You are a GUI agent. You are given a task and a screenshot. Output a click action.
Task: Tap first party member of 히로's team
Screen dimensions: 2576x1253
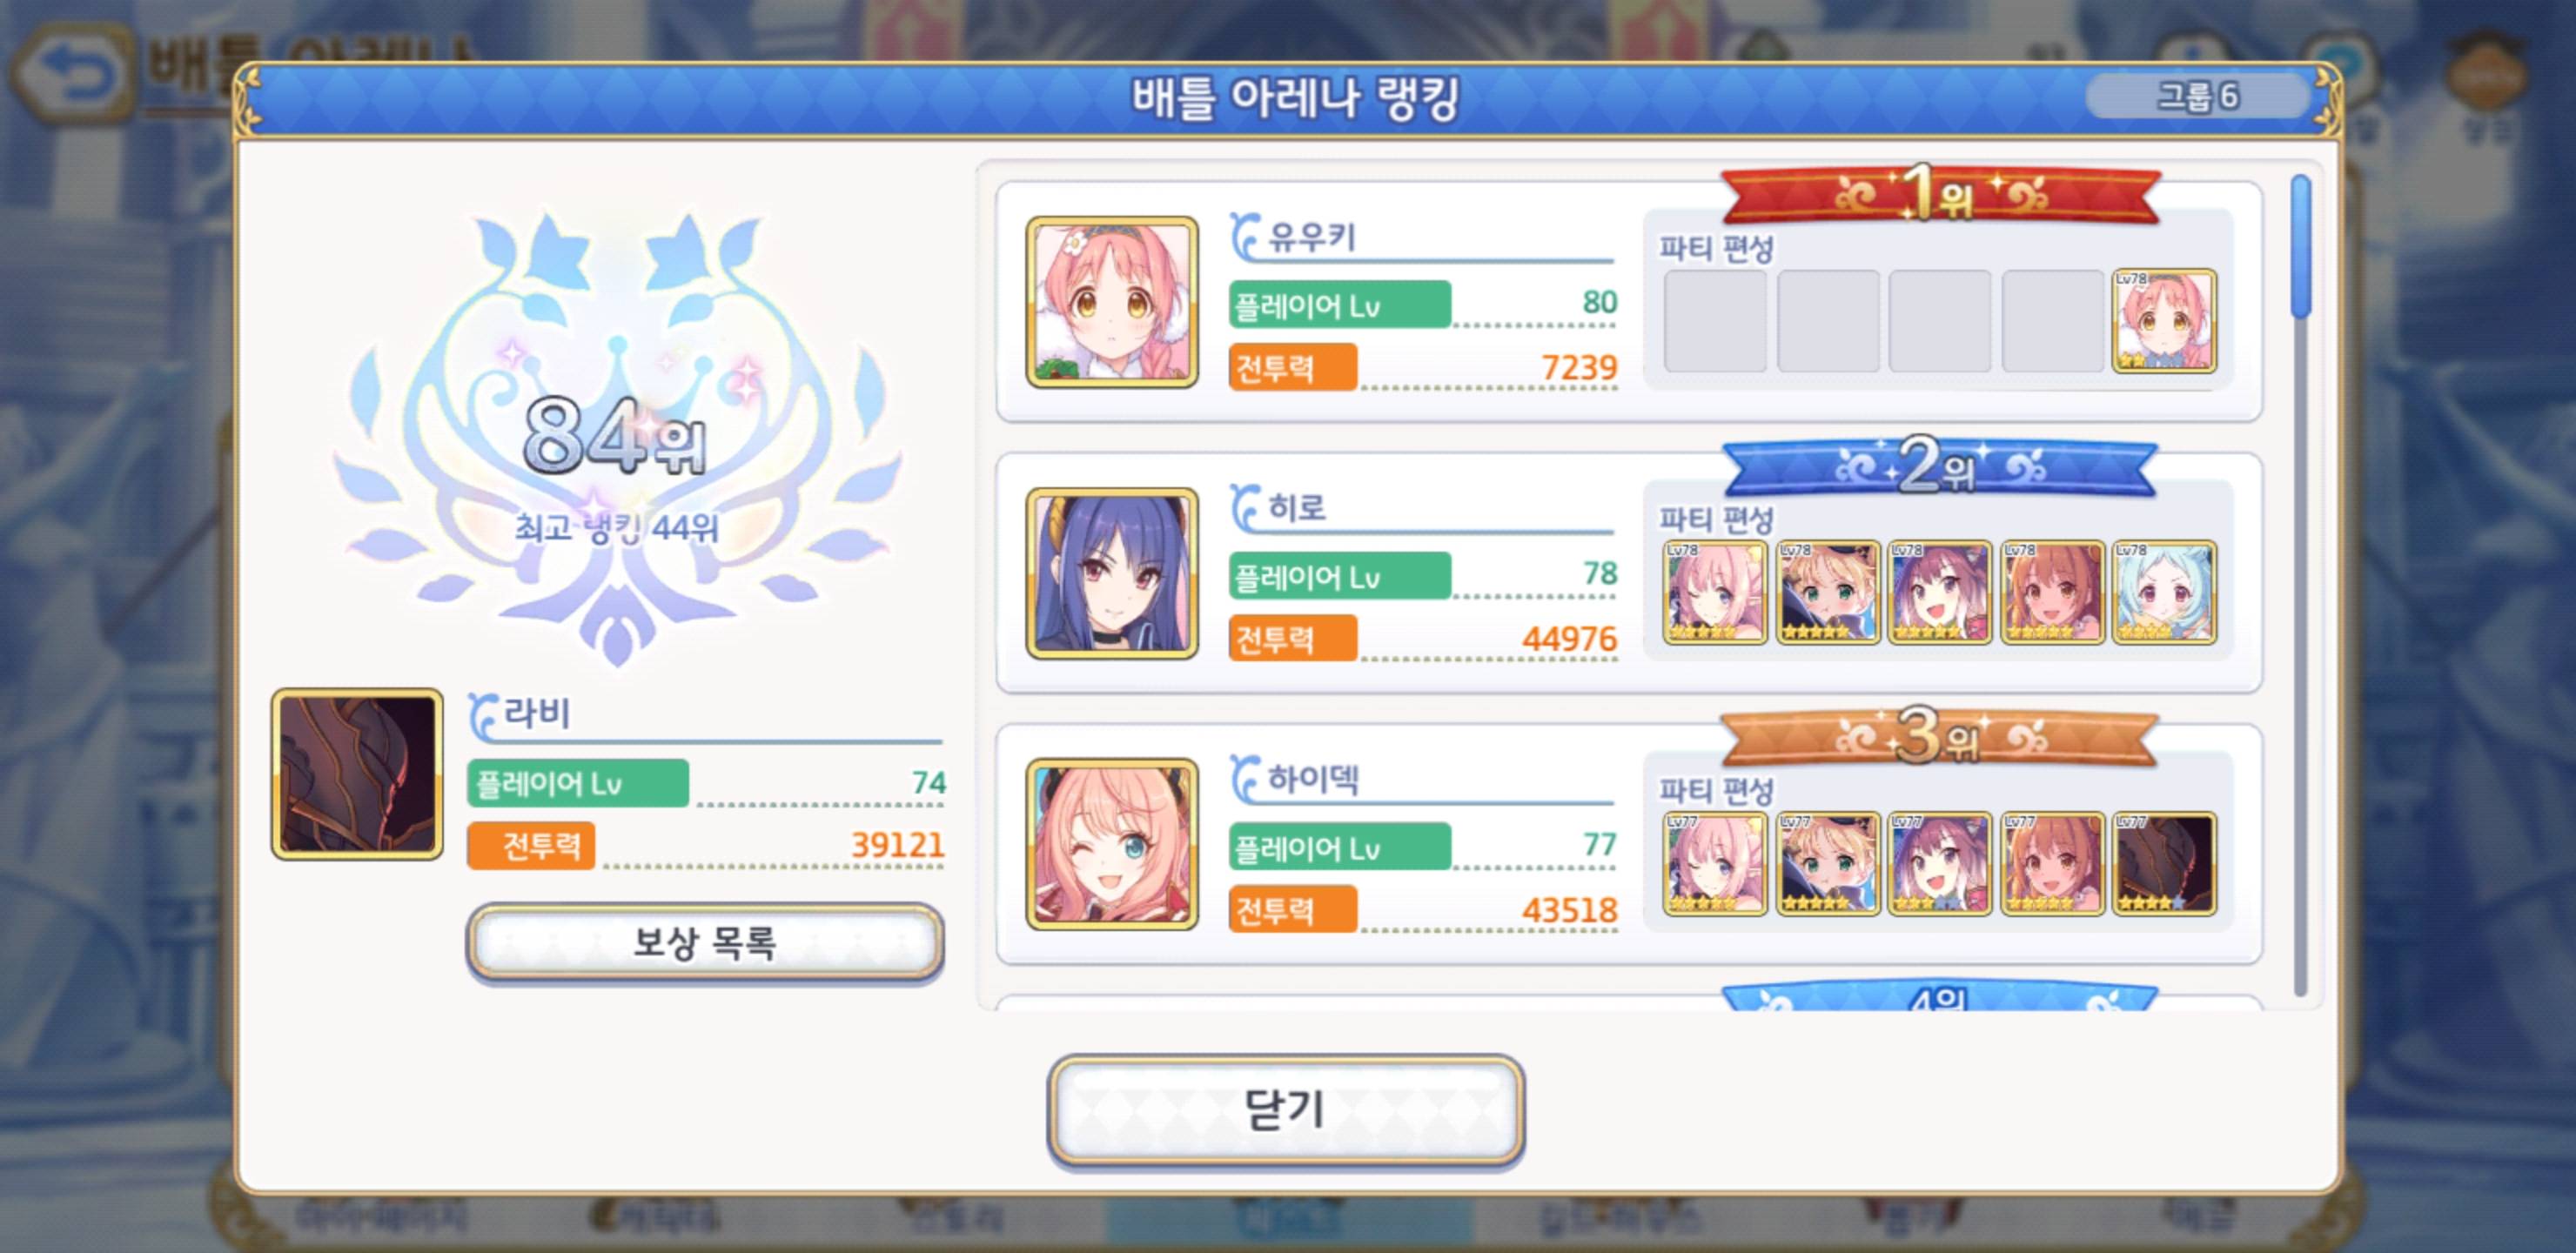(1714, 593)
